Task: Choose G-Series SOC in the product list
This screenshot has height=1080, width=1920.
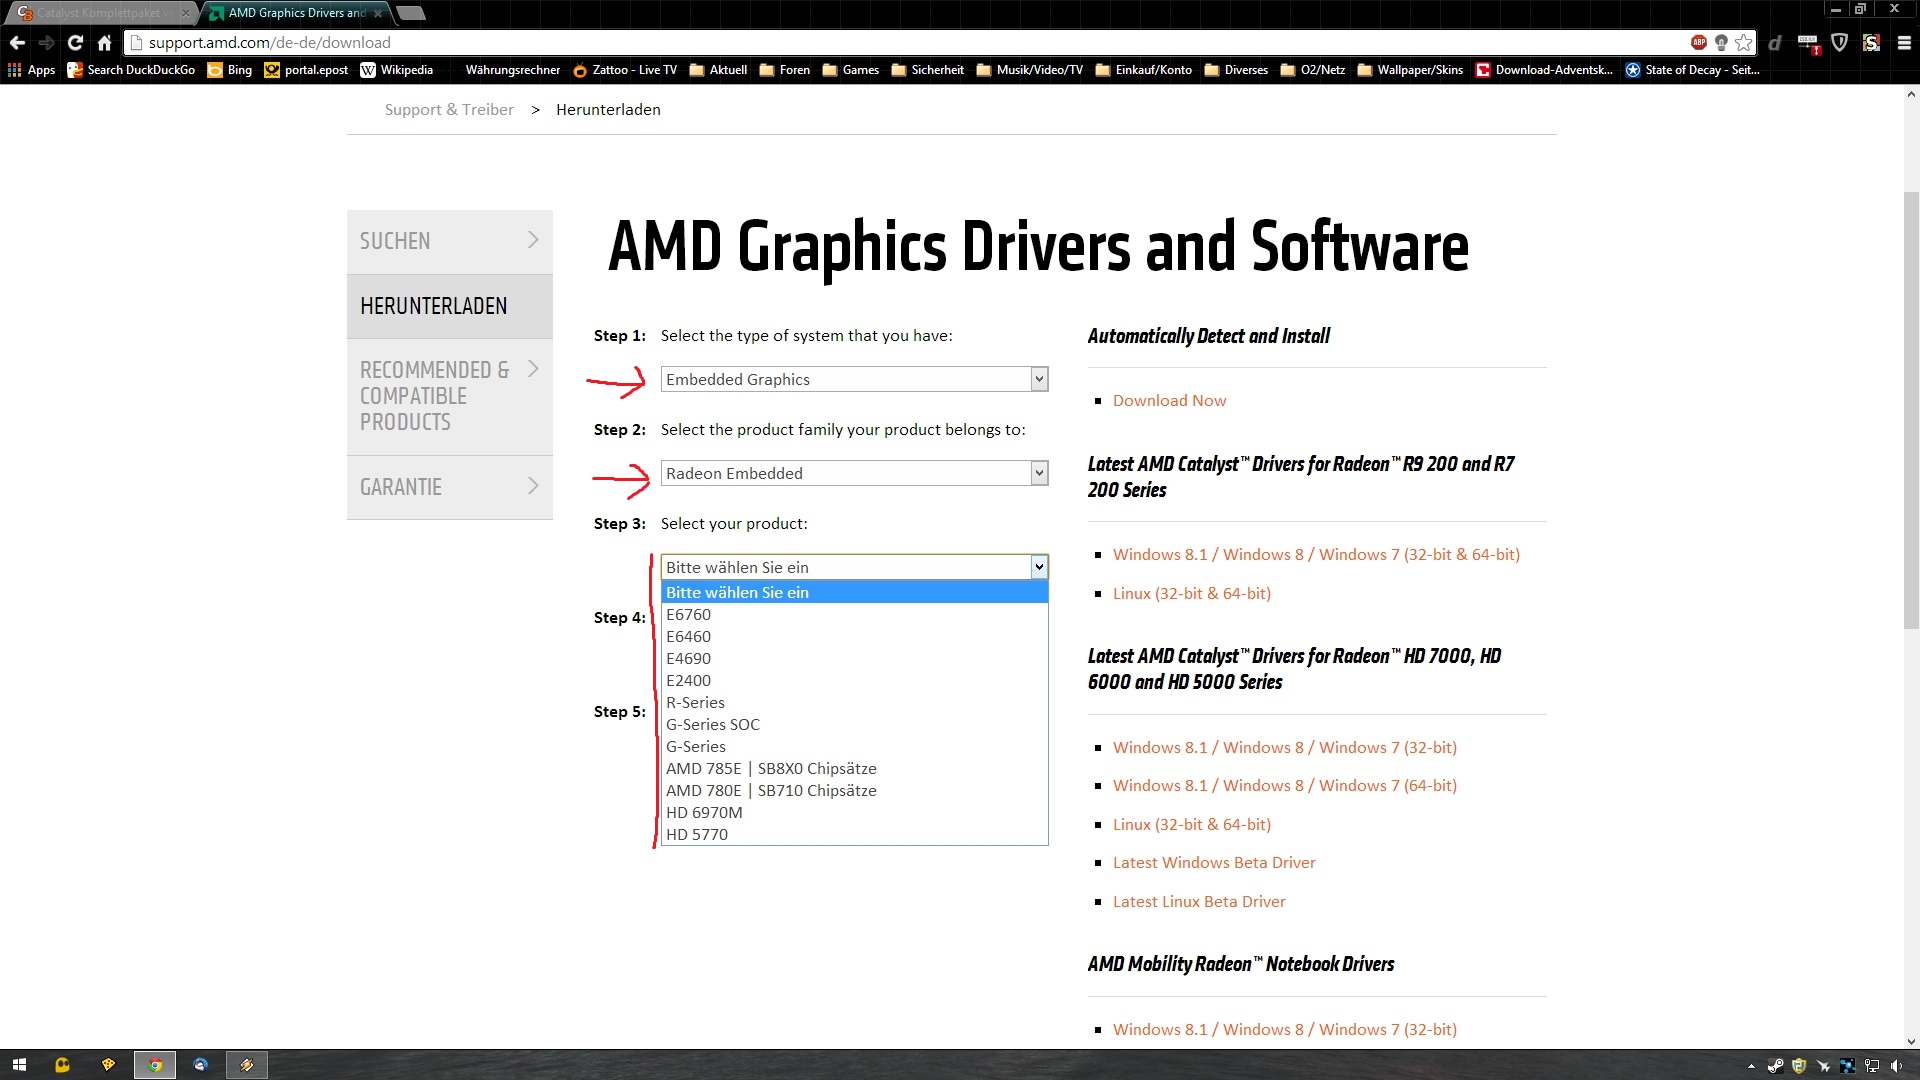Action: coord(712,725)
